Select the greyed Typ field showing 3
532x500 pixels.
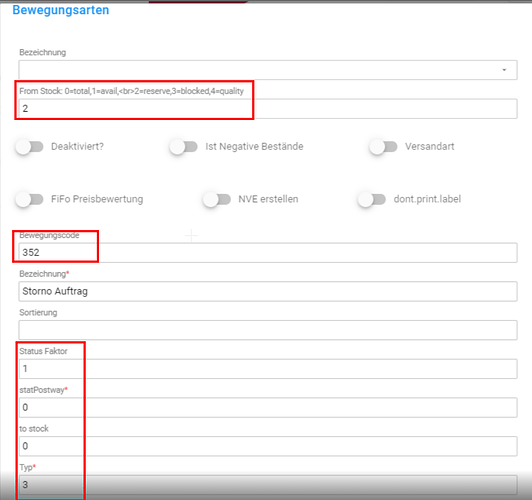268,485
